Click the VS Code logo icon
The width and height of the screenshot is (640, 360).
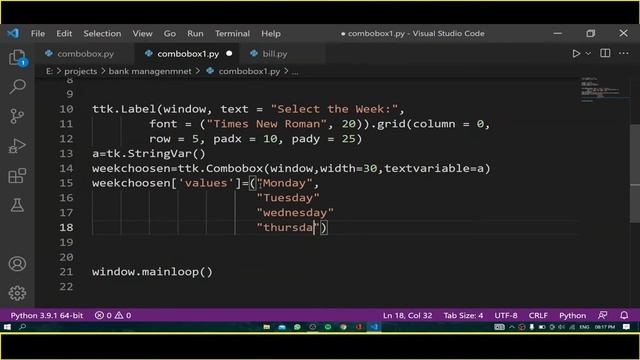(13, 33)
